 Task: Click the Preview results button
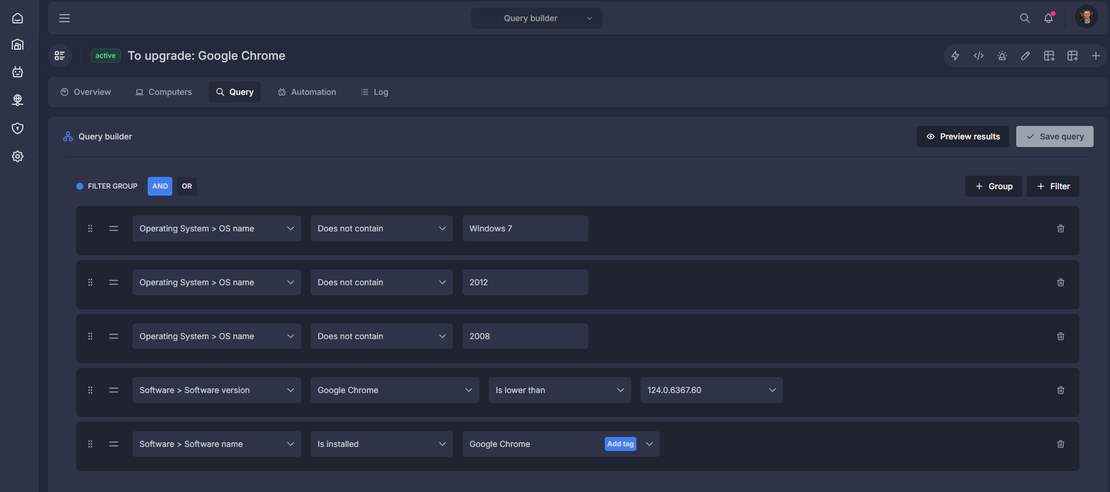(x=963, y=137)
